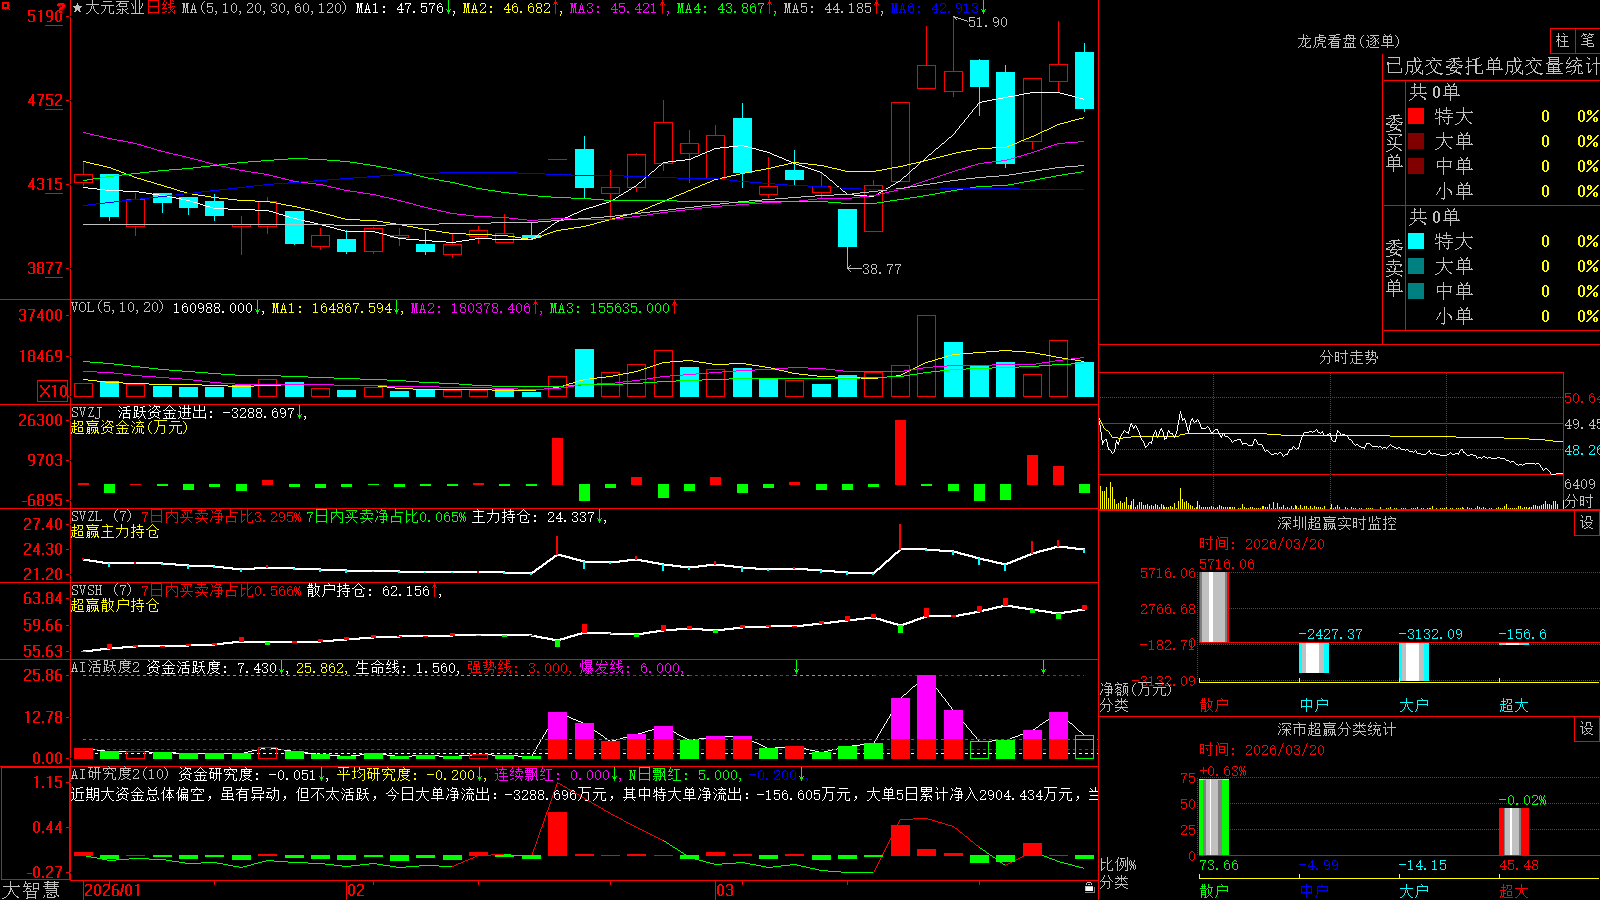Click the SVZL (7) indicator label
The width and height of the screenshot is (1600, 900).
click(101, 517)
